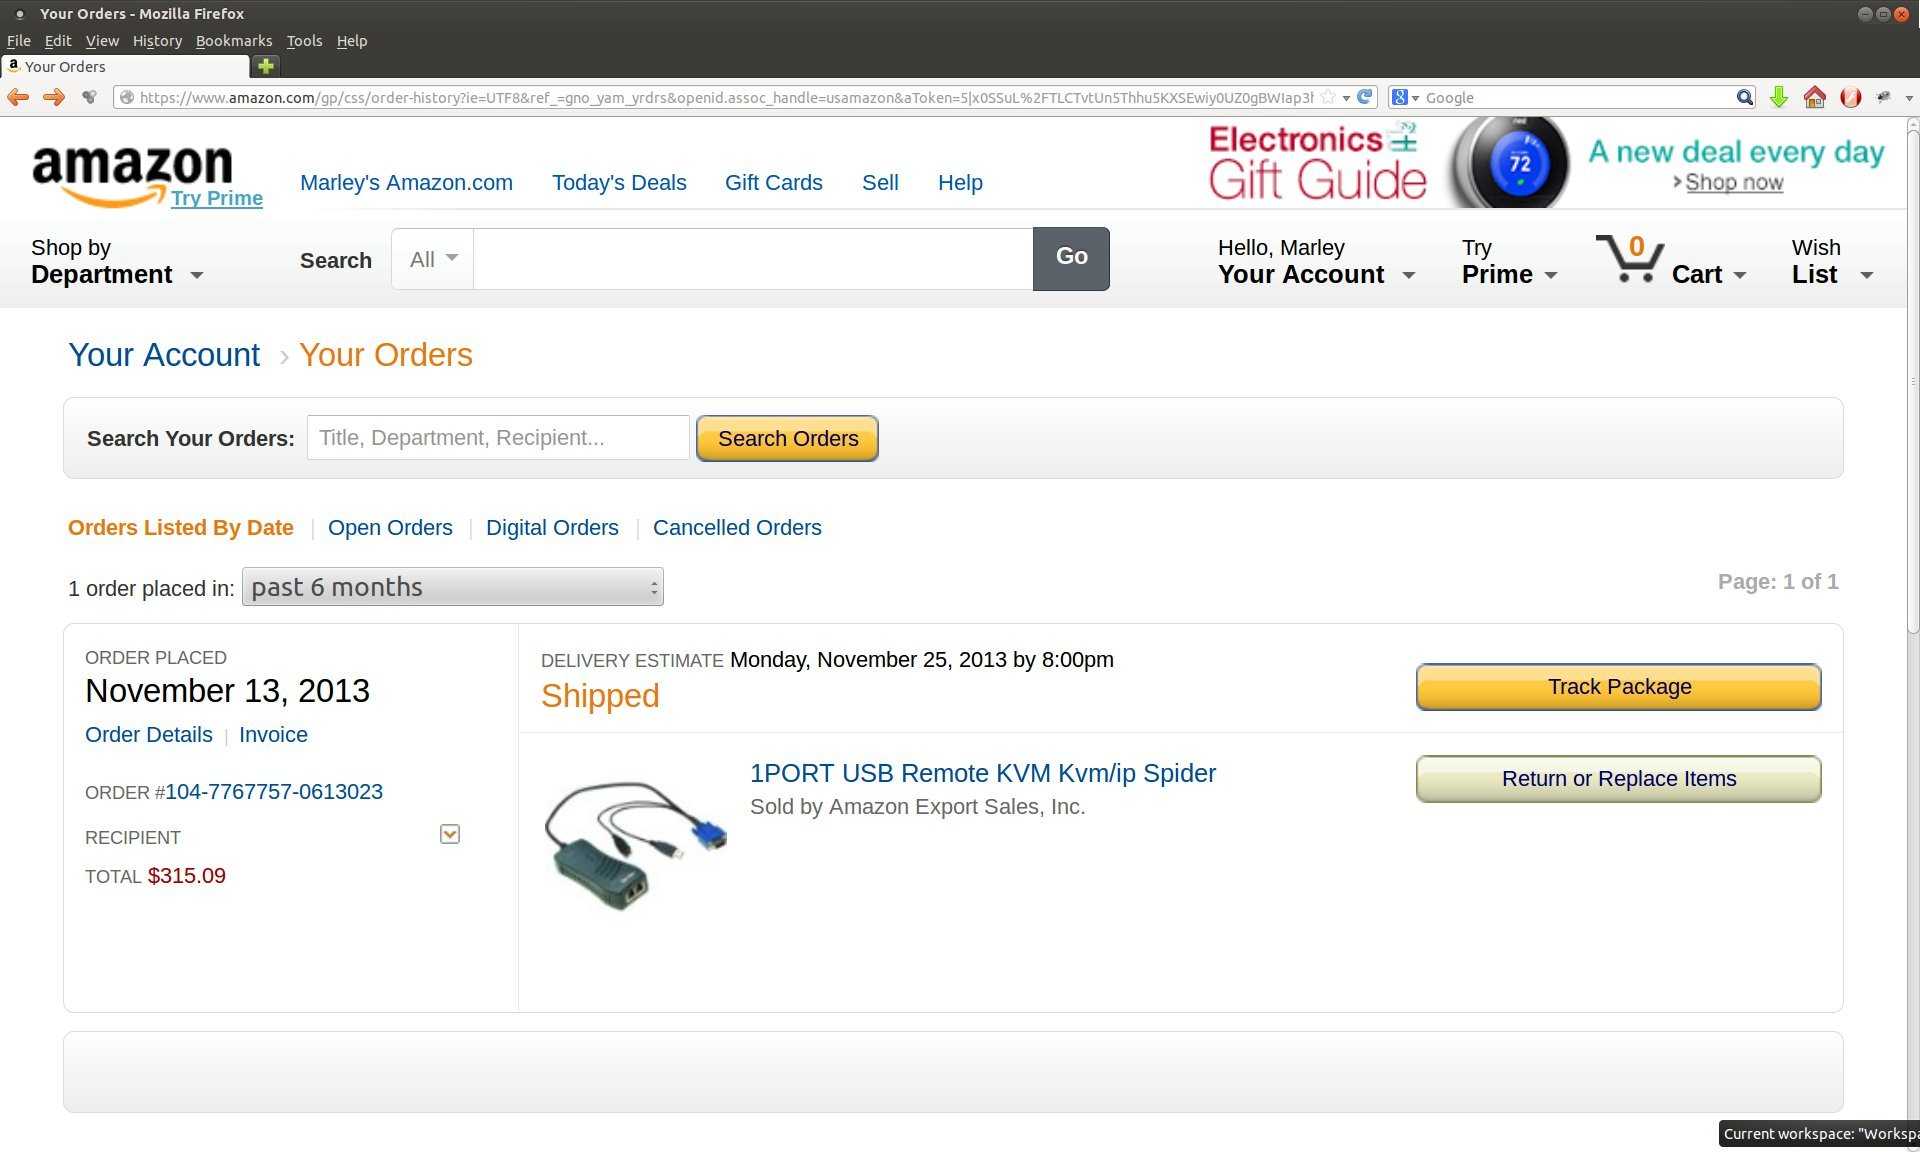Open the Bookmarks menu
The image size is (1920, 1152).
tap(234, 41)
